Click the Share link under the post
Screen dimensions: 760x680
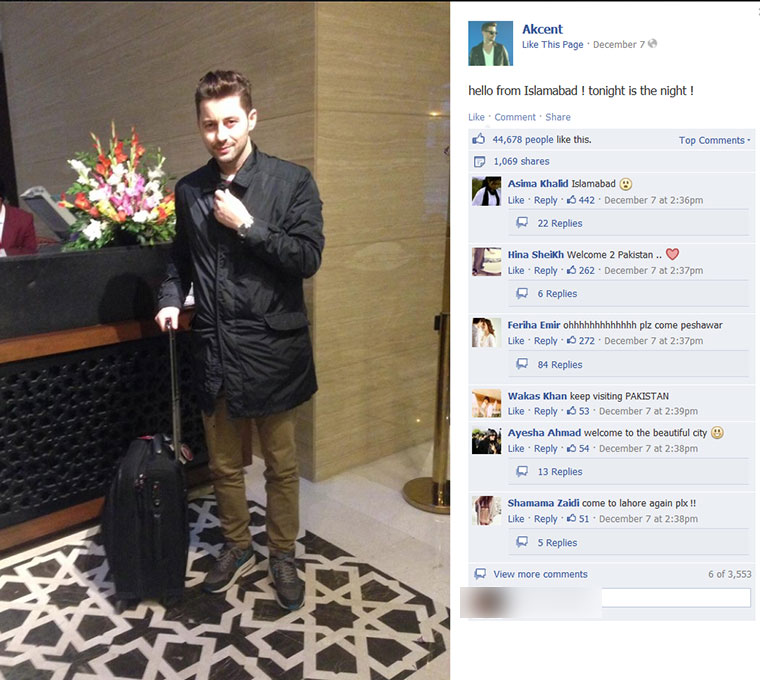(558, 117)
